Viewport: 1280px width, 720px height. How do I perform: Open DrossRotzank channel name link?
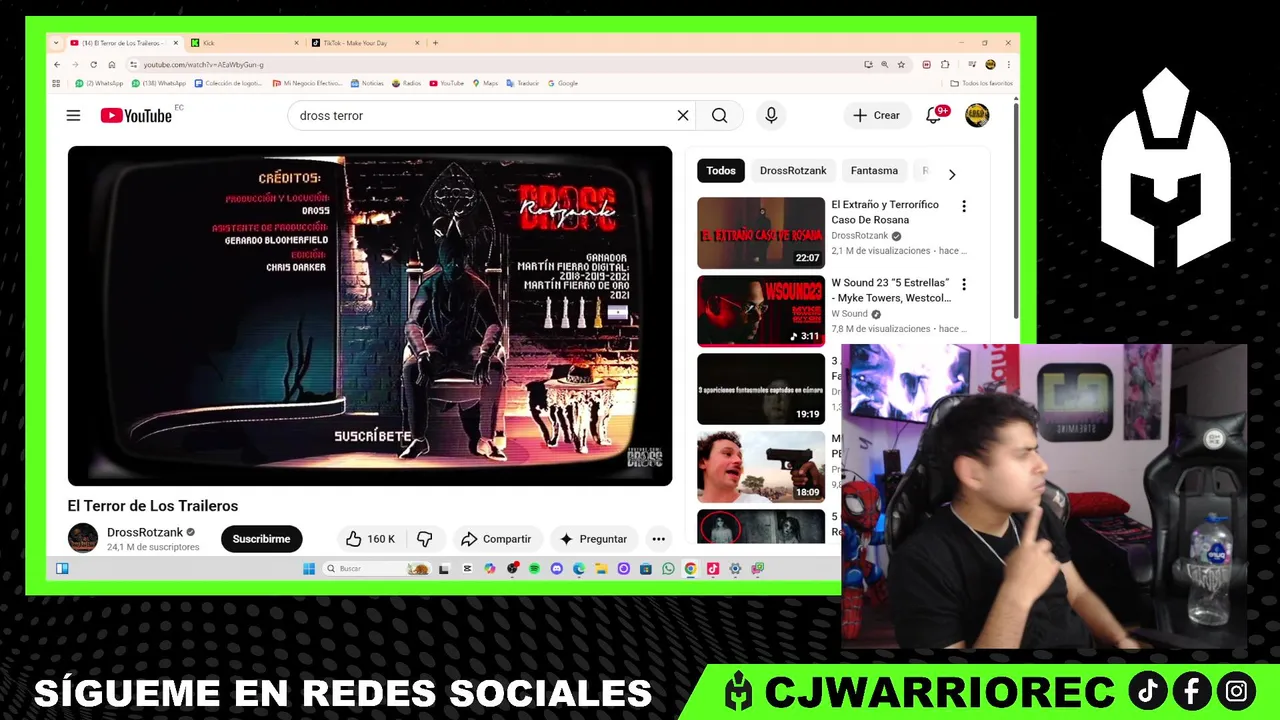(145, 532)
